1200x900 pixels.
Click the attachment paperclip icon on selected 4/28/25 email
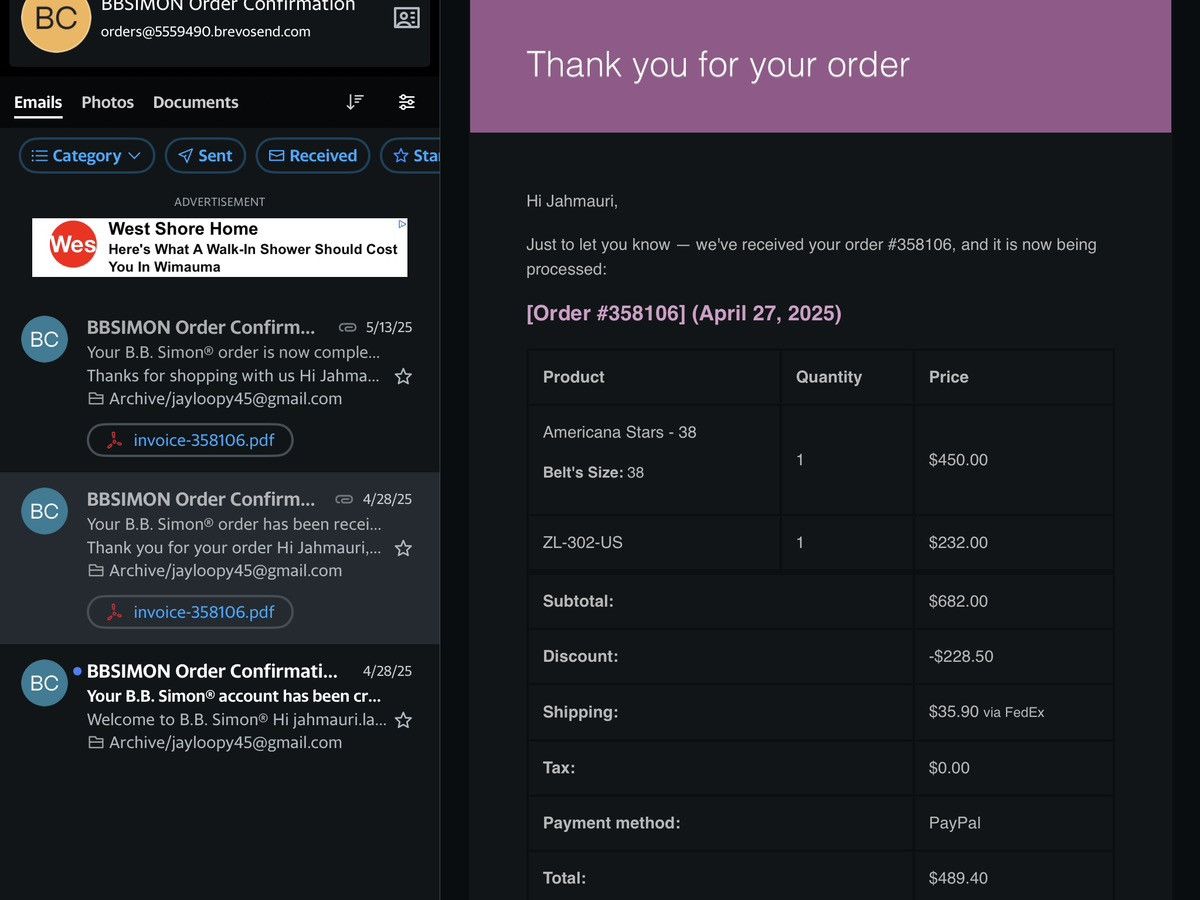tap(344, 499)
